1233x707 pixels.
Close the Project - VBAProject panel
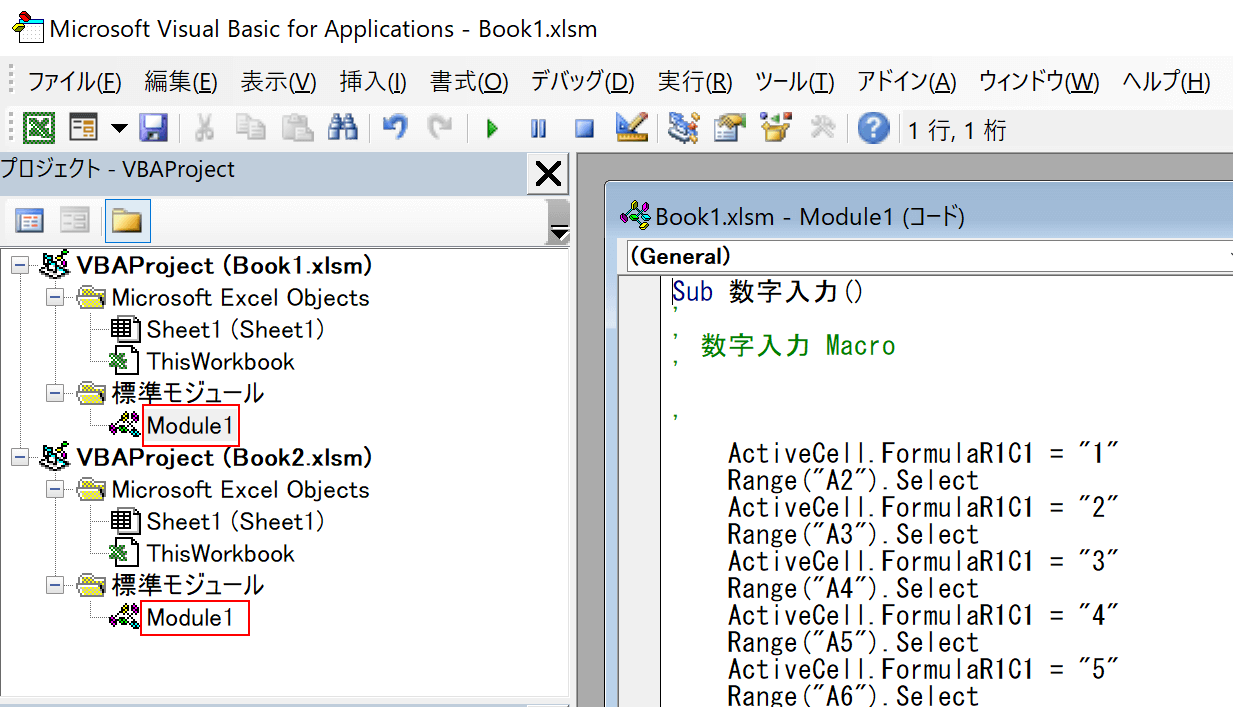[548, 175]
